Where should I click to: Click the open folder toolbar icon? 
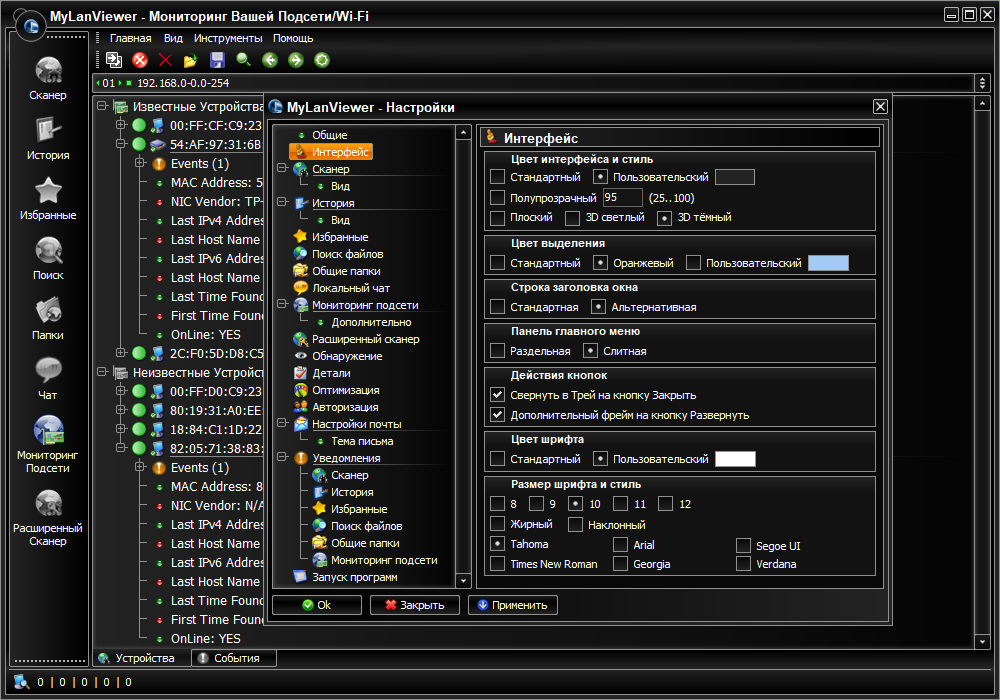click(190, 61)
